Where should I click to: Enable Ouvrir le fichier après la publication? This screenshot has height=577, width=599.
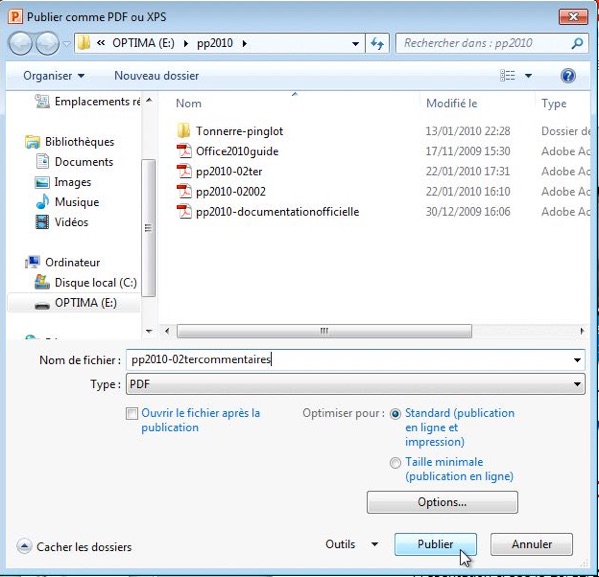(x=132, y=413)
